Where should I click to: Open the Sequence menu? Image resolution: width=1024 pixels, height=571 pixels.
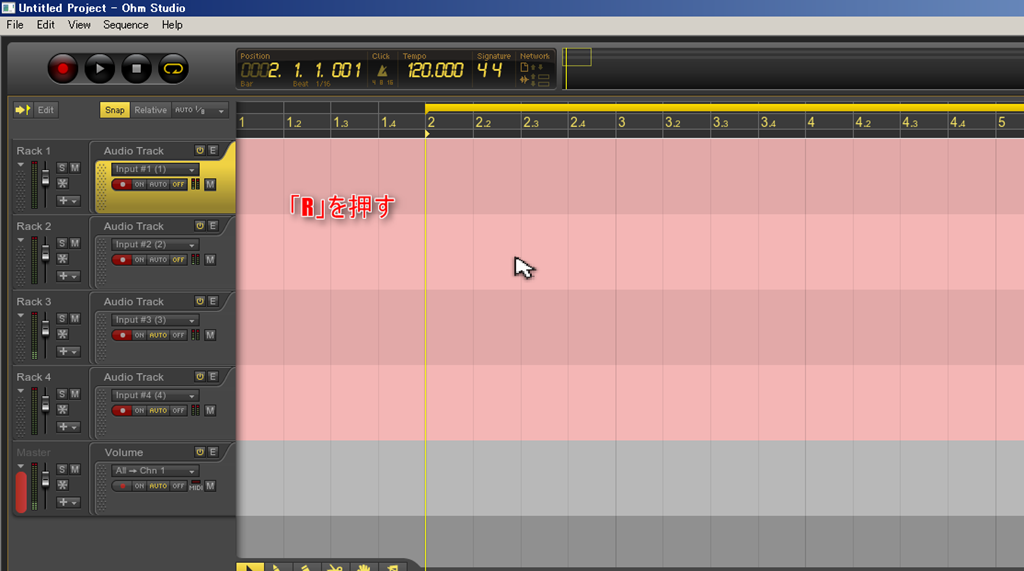(x=125, y=25)
